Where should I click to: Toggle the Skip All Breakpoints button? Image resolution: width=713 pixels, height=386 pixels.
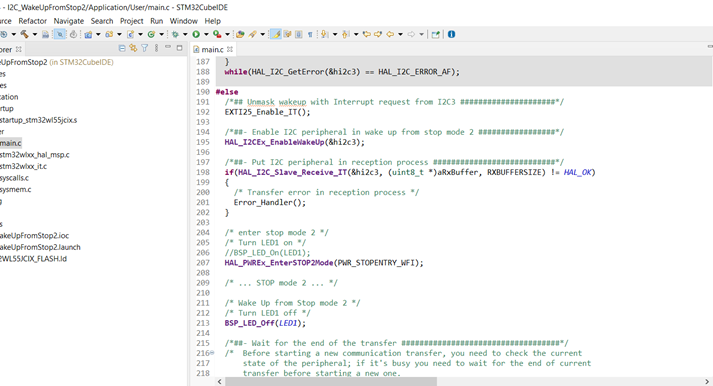click(60, 34)
